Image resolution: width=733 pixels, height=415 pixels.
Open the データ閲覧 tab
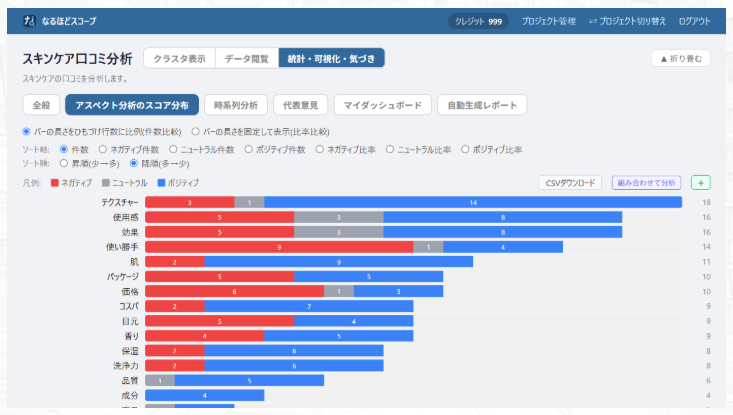click(x=247, y=58)
